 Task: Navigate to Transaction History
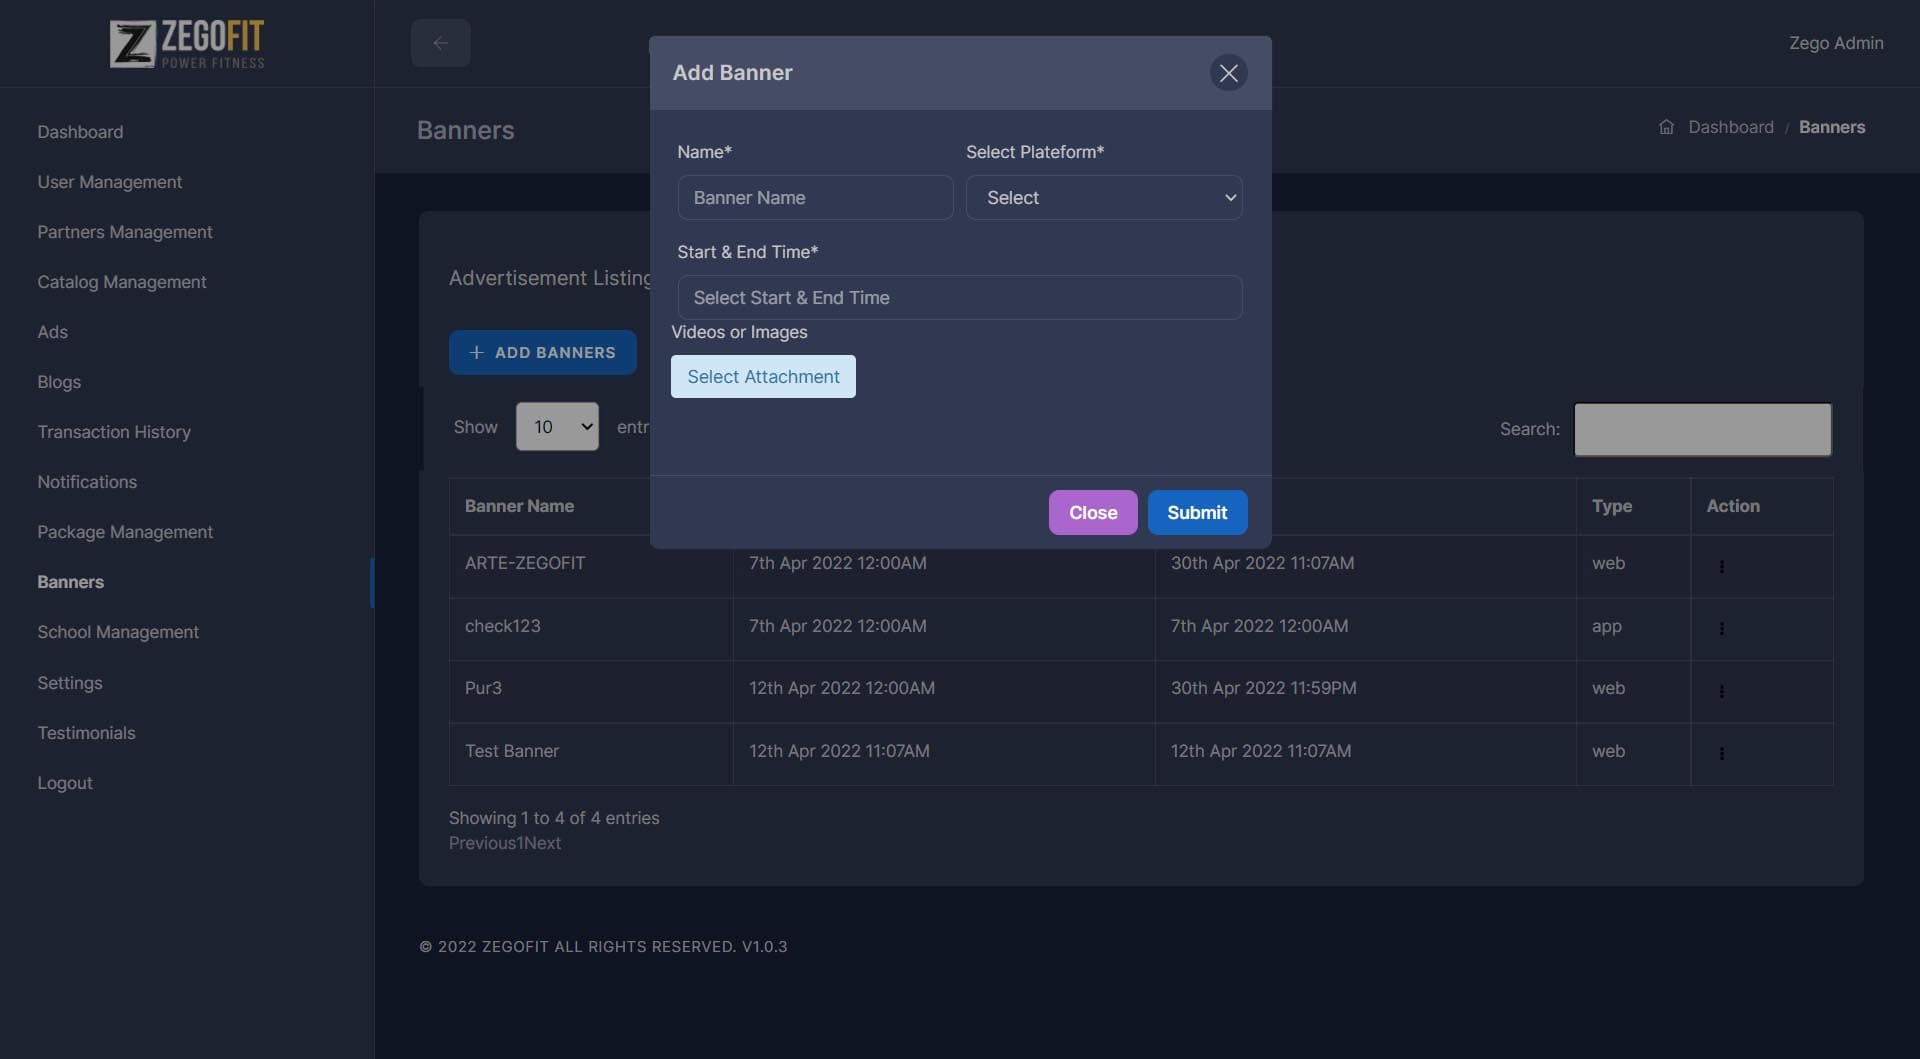[x=114, y=432]
